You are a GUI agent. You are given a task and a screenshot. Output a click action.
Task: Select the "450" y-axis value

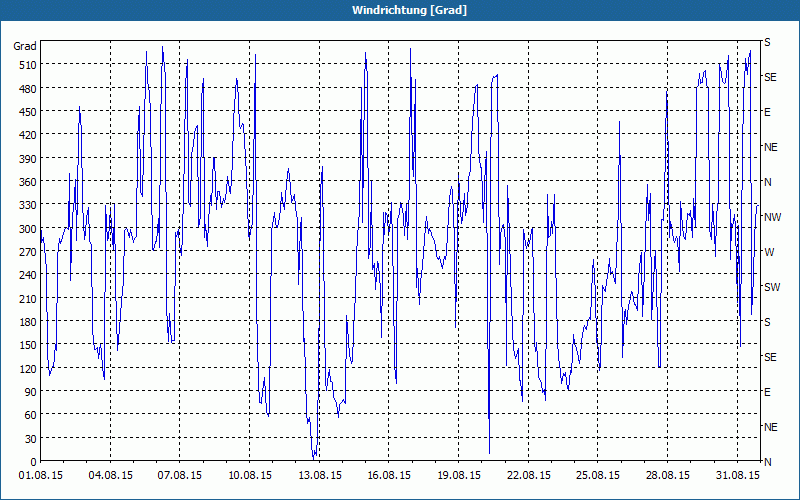(28, 112)
